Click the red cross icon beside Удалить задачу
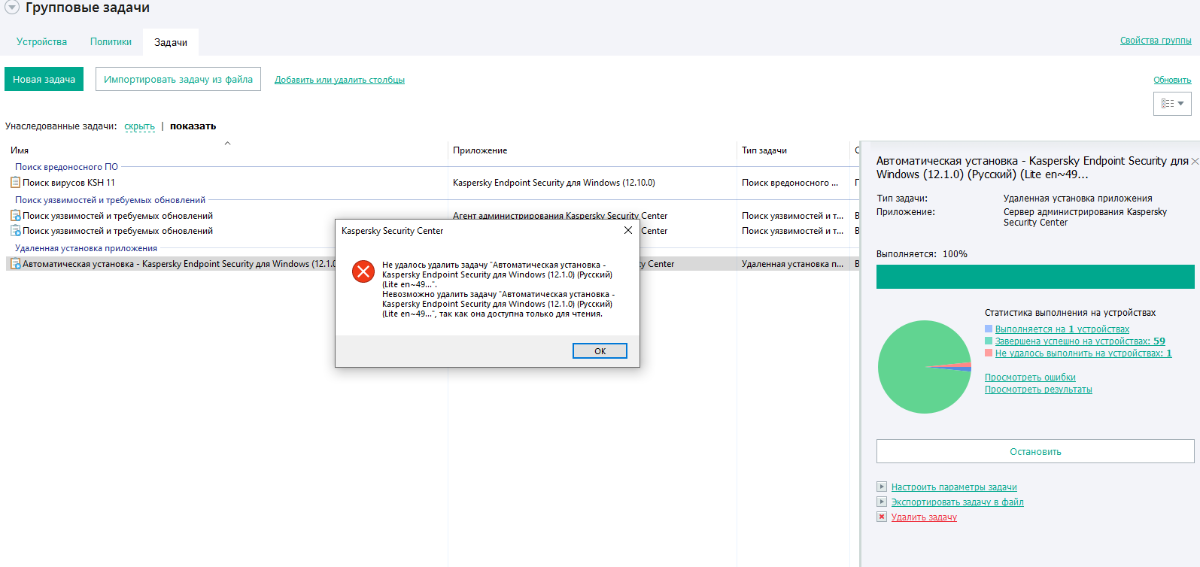The image size is (1200, 567). pyautogui.click(x=881, y=517)
